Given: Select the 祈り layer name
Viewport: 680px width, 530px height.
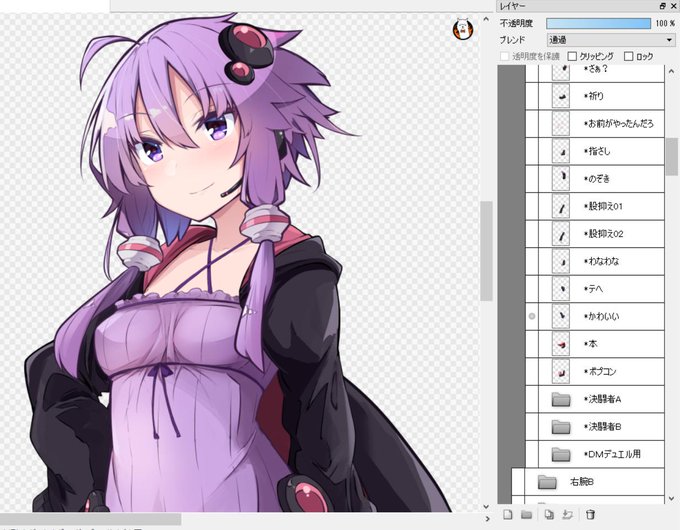Looking at the screenshot, I should (x=594, y=96).
